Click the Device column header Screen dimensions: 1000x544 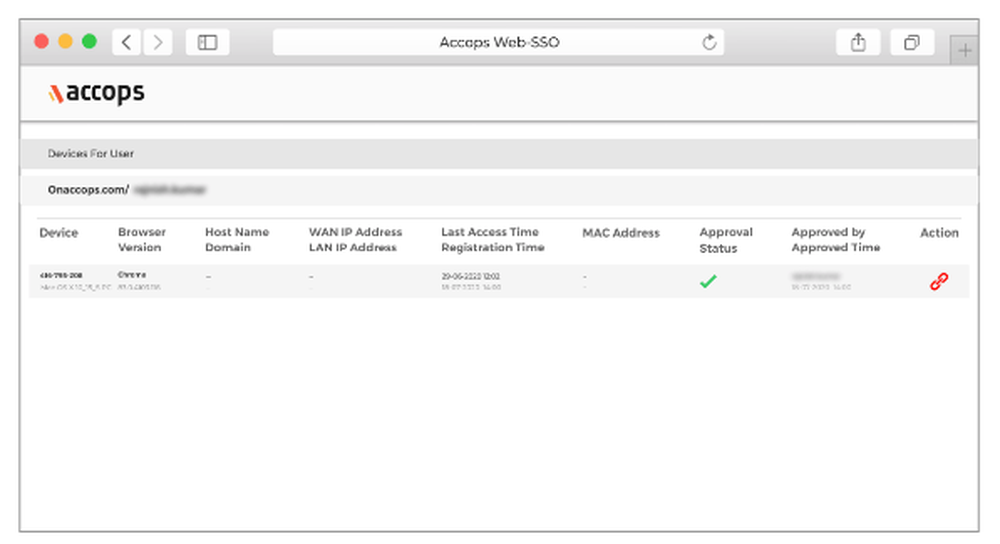click(x=59, y=233)
